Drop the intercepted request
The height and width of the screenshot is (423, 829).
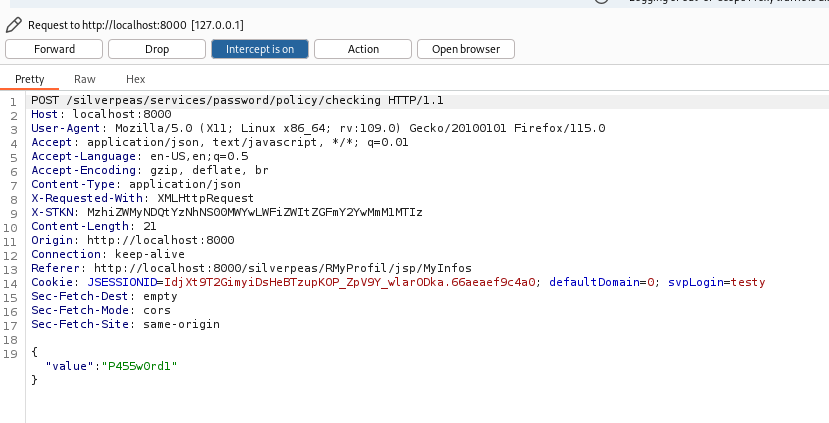click(157, 49)
